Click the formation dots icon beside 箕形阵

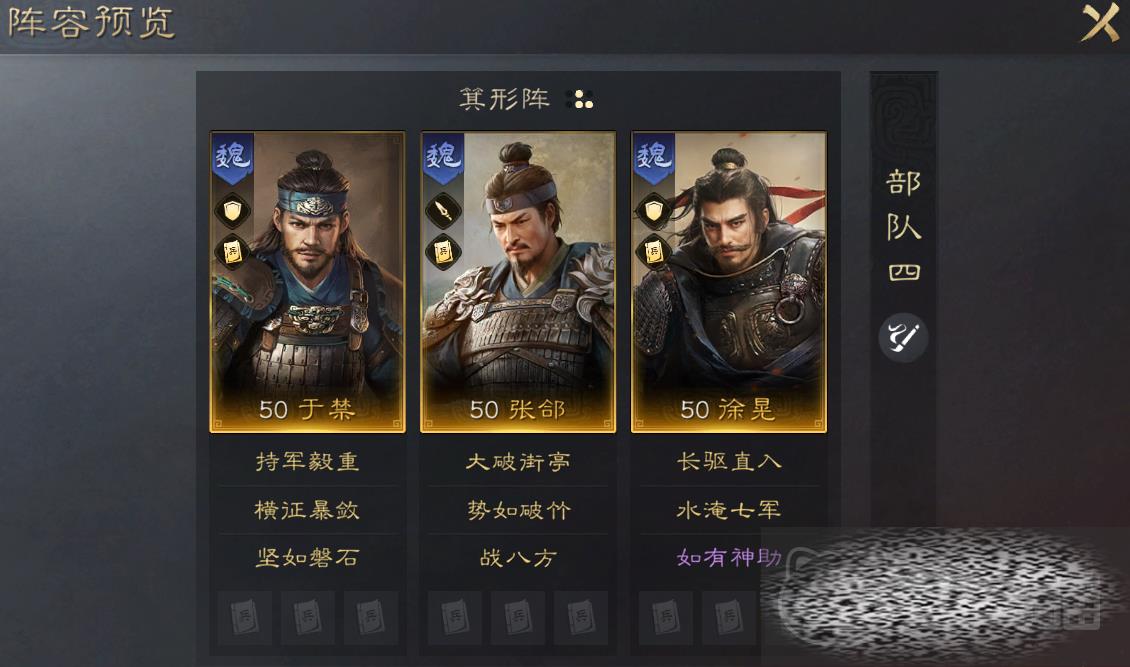pos(580,99)
